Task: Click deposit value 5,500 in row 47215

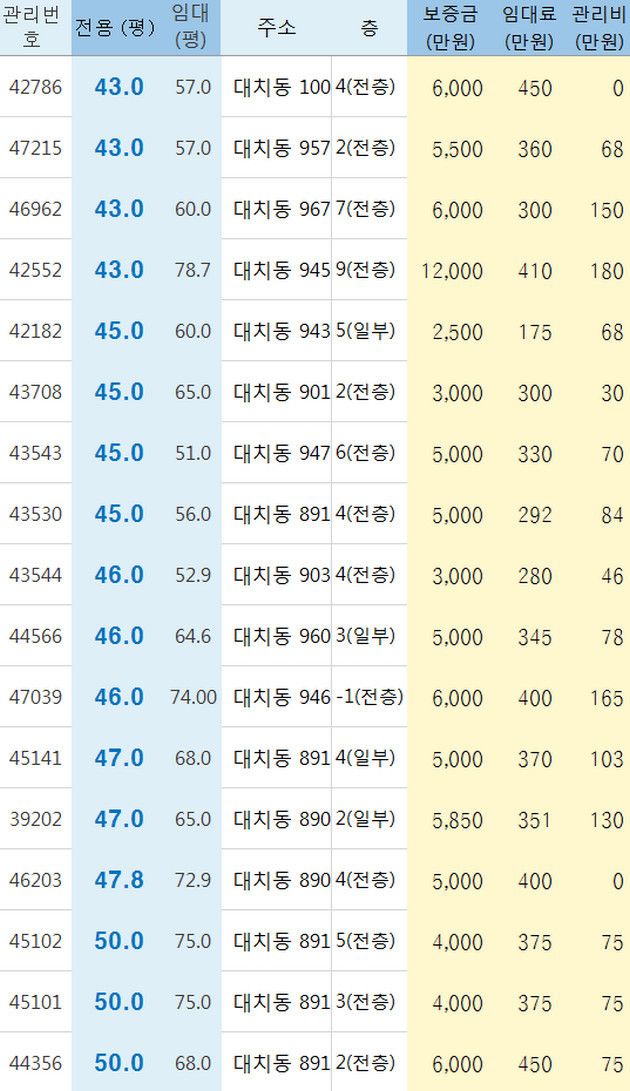Action: [457, 150]
